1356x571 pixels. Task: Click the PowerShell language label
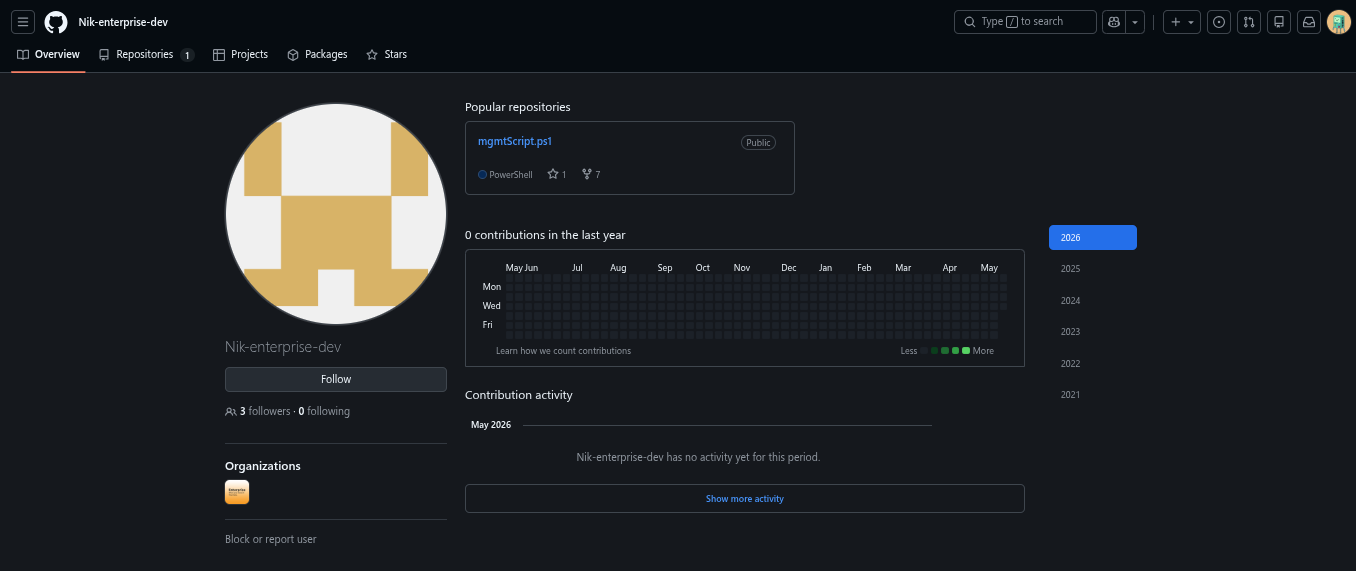tap(511, 174)
